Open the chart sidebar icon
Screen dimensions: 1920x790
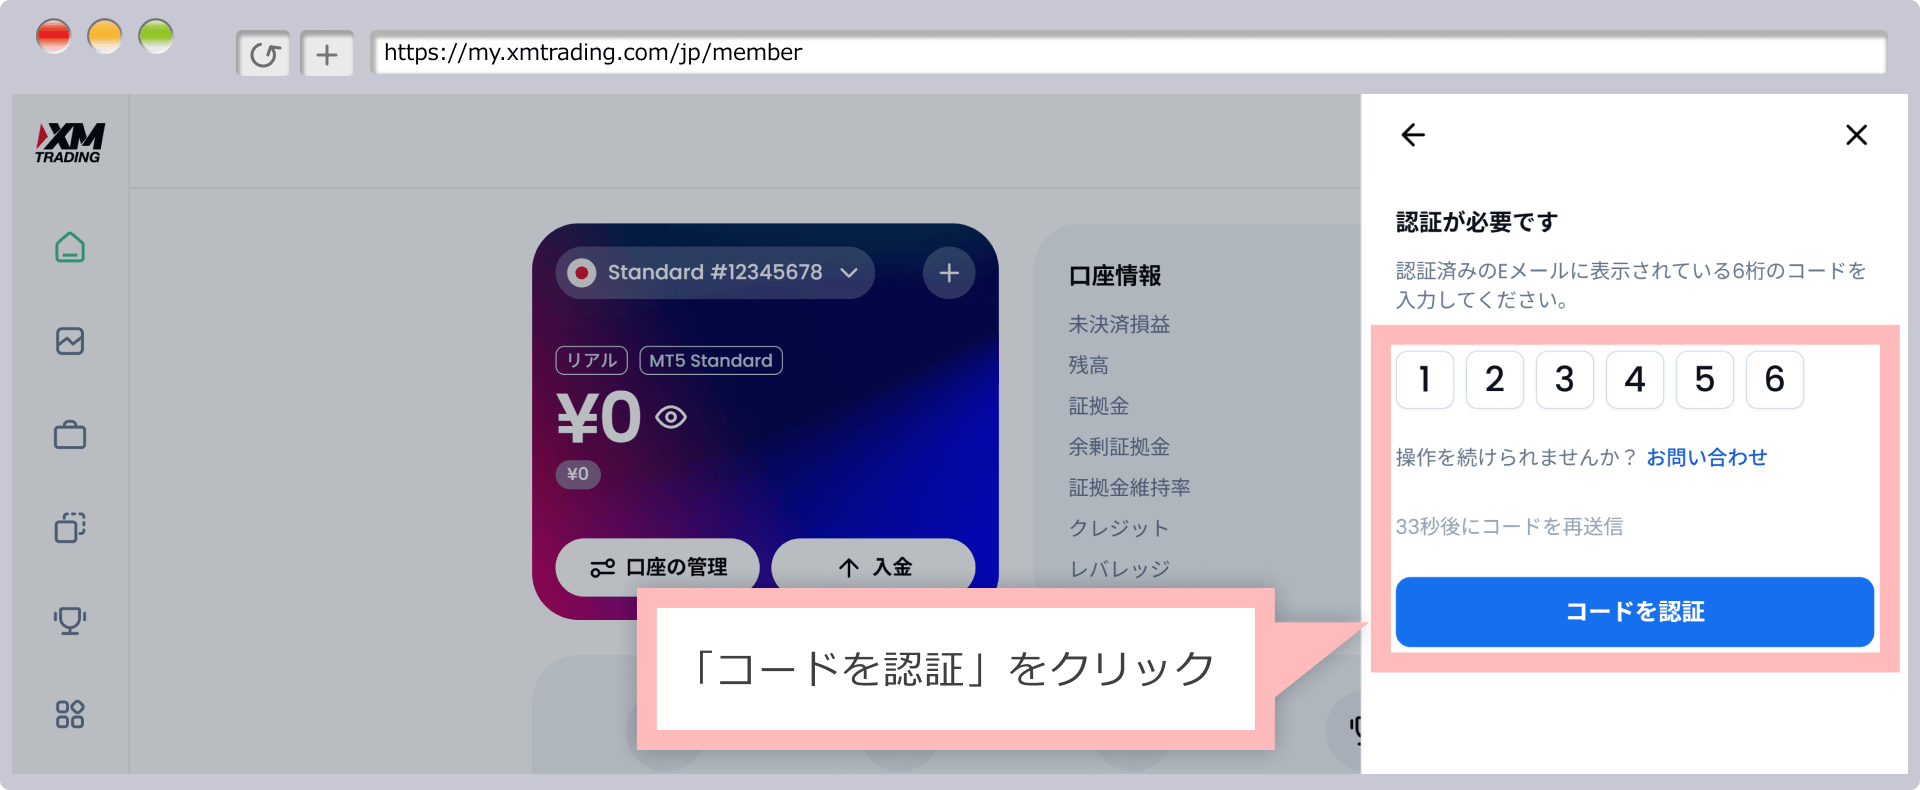coord(70,341)
